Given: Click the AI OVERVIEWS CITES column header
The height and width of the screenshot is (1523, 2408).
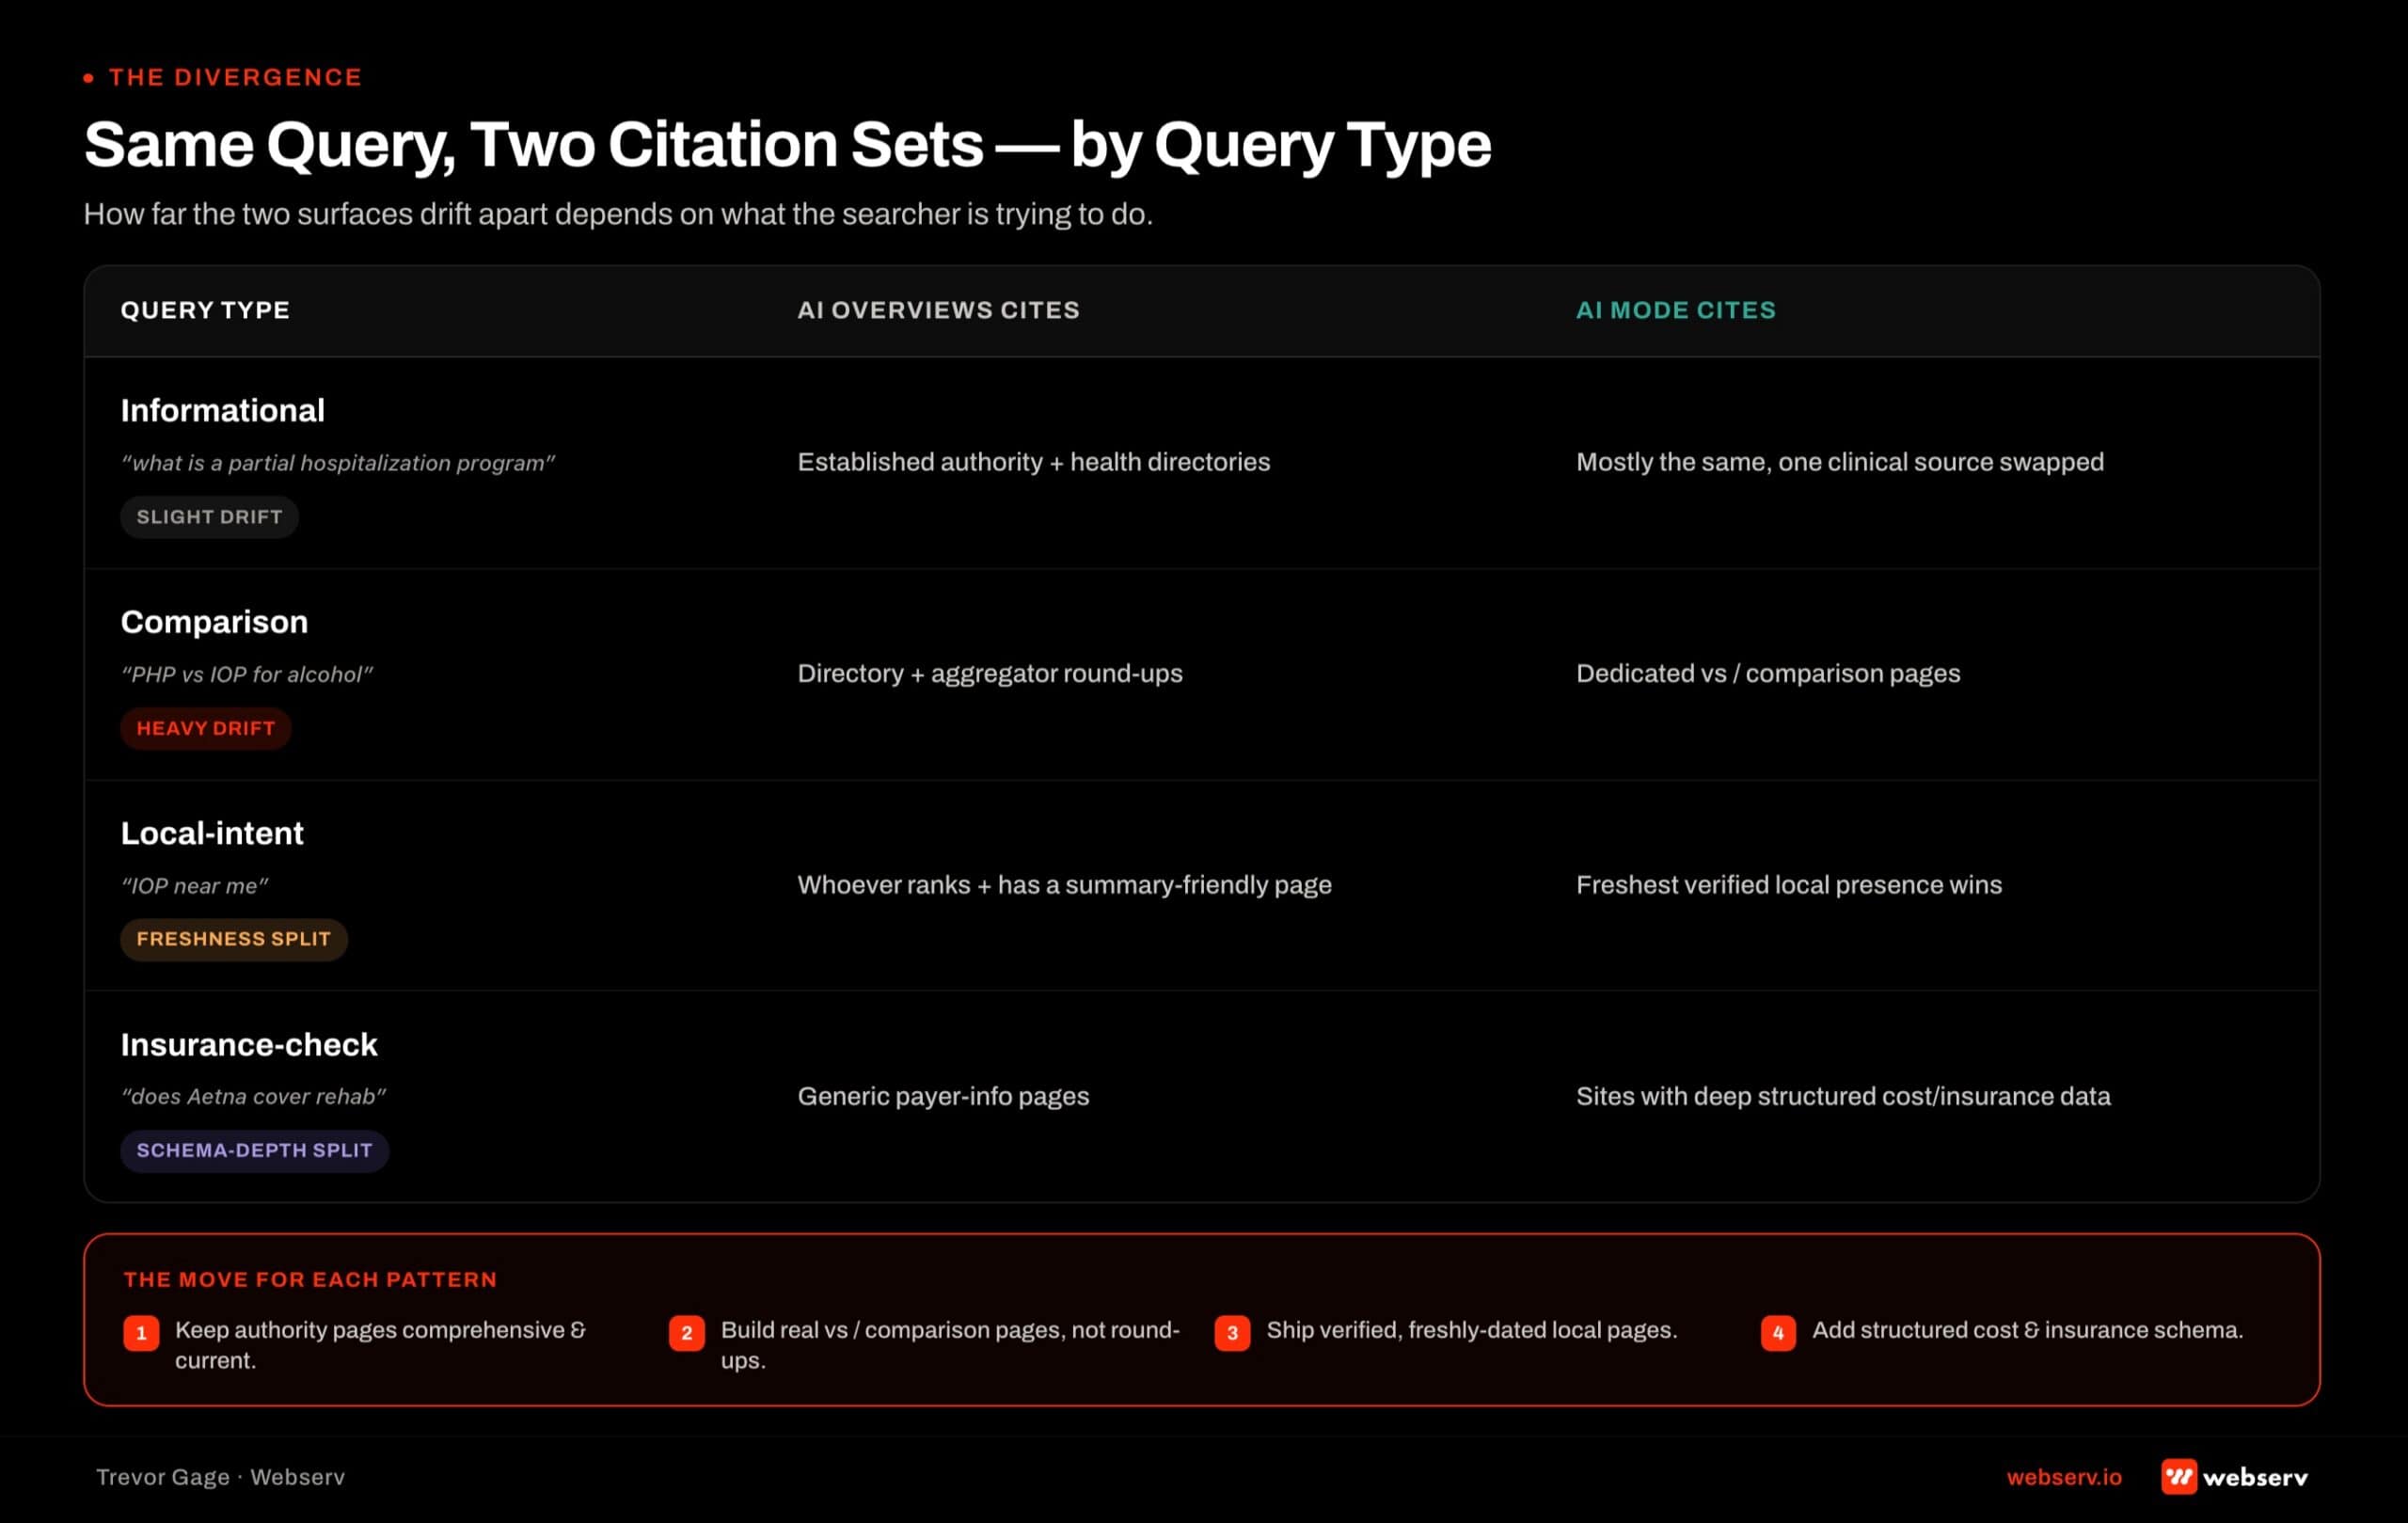Looking at the screenshot, I should (x=938, y=310).
